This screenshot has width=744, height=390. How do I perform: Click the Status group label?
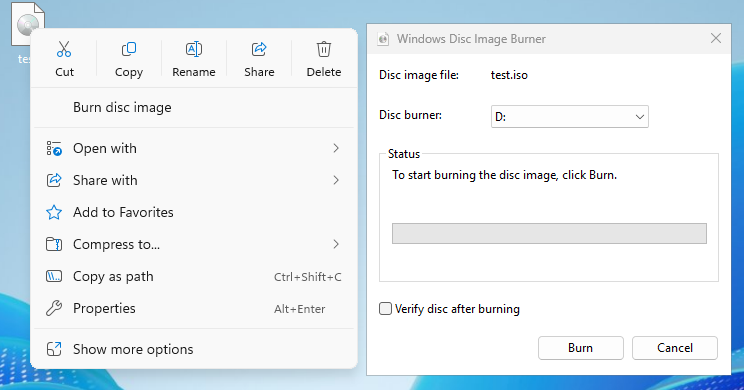[404, 154]
